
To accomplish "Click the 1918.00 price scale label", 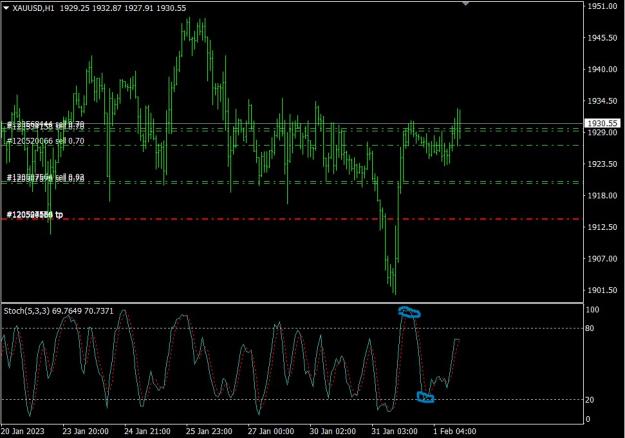I will [x=602, y=196].
